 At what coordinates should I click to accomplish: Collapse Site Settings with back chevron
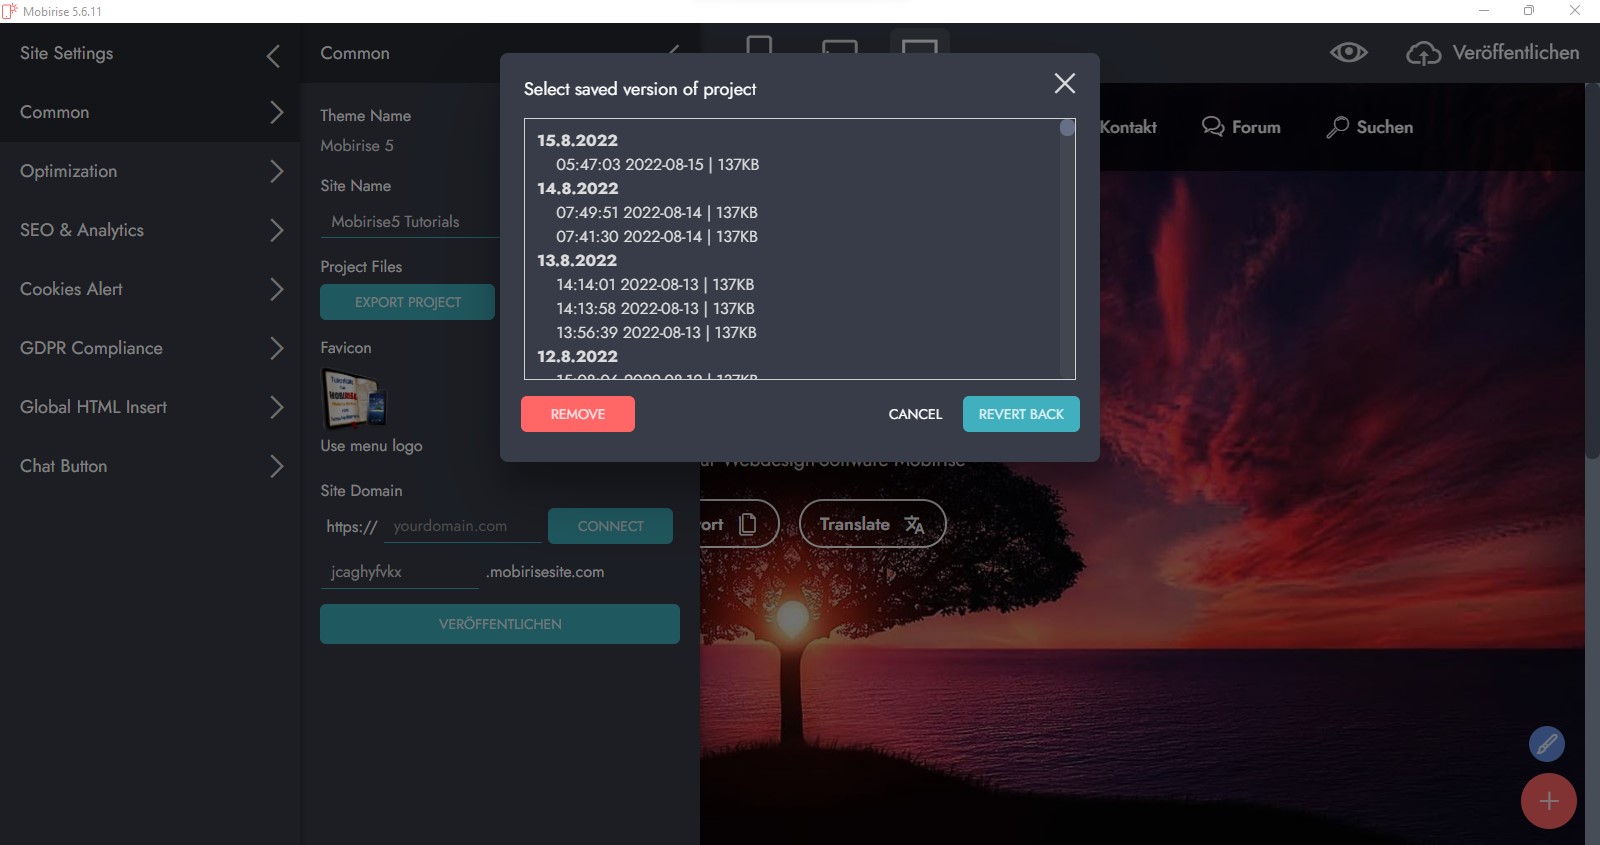273,56
